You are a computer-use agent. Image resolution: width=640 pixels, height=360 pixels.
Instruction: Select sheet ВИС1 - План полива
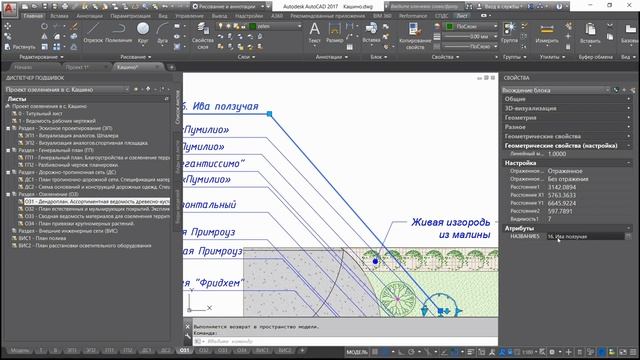click(42, 238)
